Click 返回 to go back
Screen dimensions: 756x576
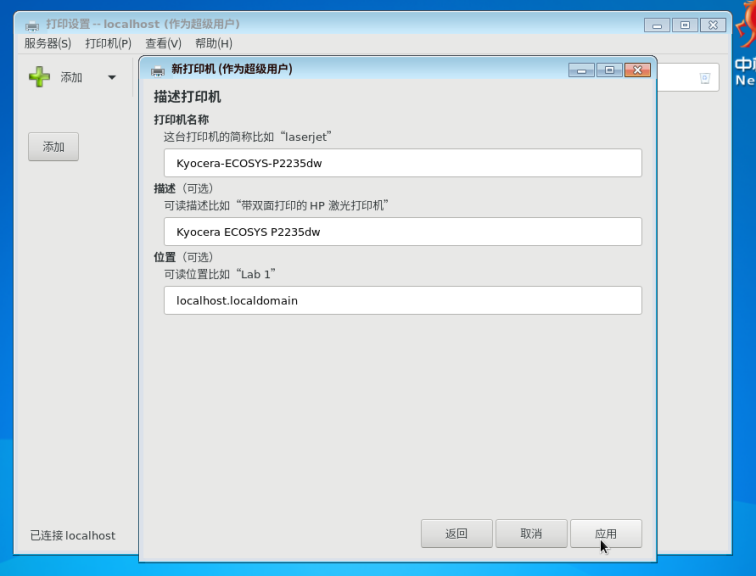456,534
